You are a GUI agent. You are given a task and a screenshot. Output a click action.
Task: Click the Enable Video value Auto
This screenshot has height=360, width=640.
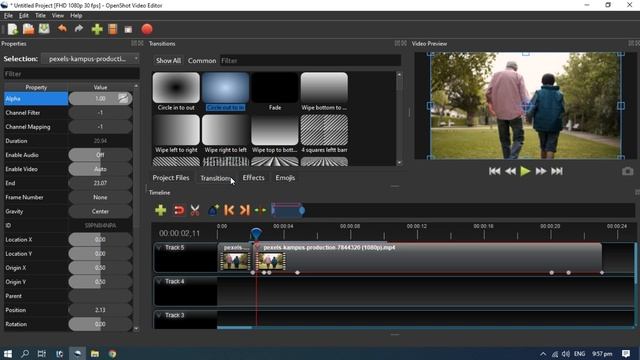click(100, 169)
